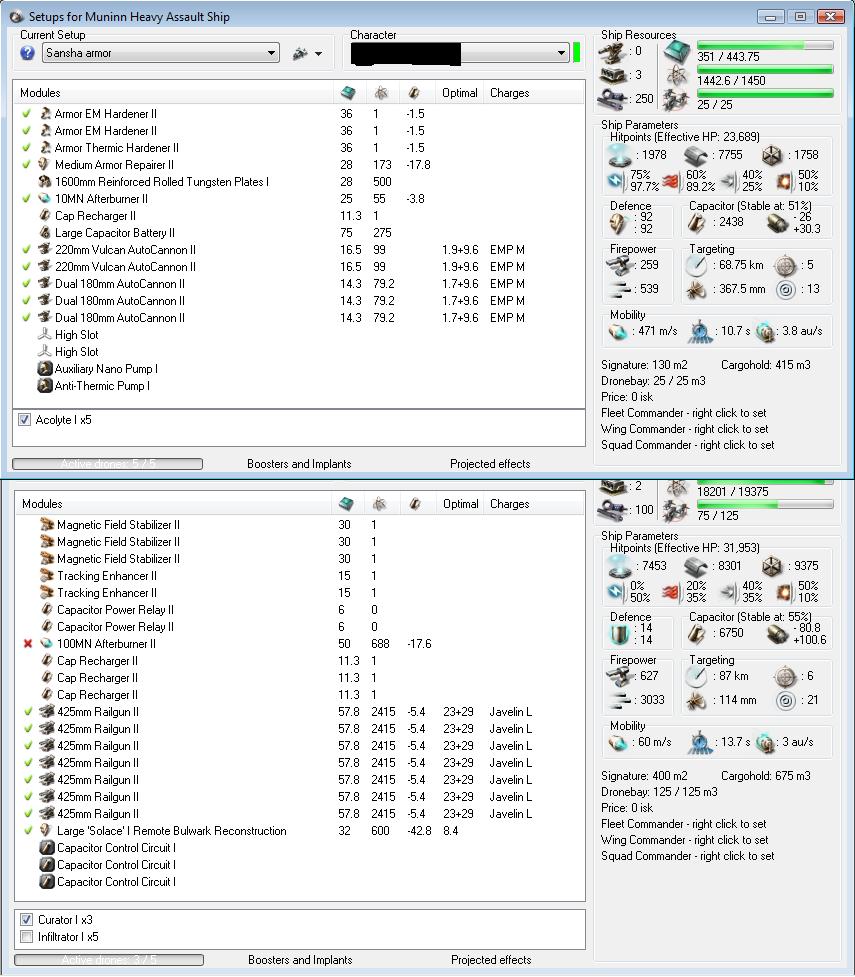855x977 pixels.
Task: Click align time icon showing 10.7 s
Action: [x=700, y=331]
